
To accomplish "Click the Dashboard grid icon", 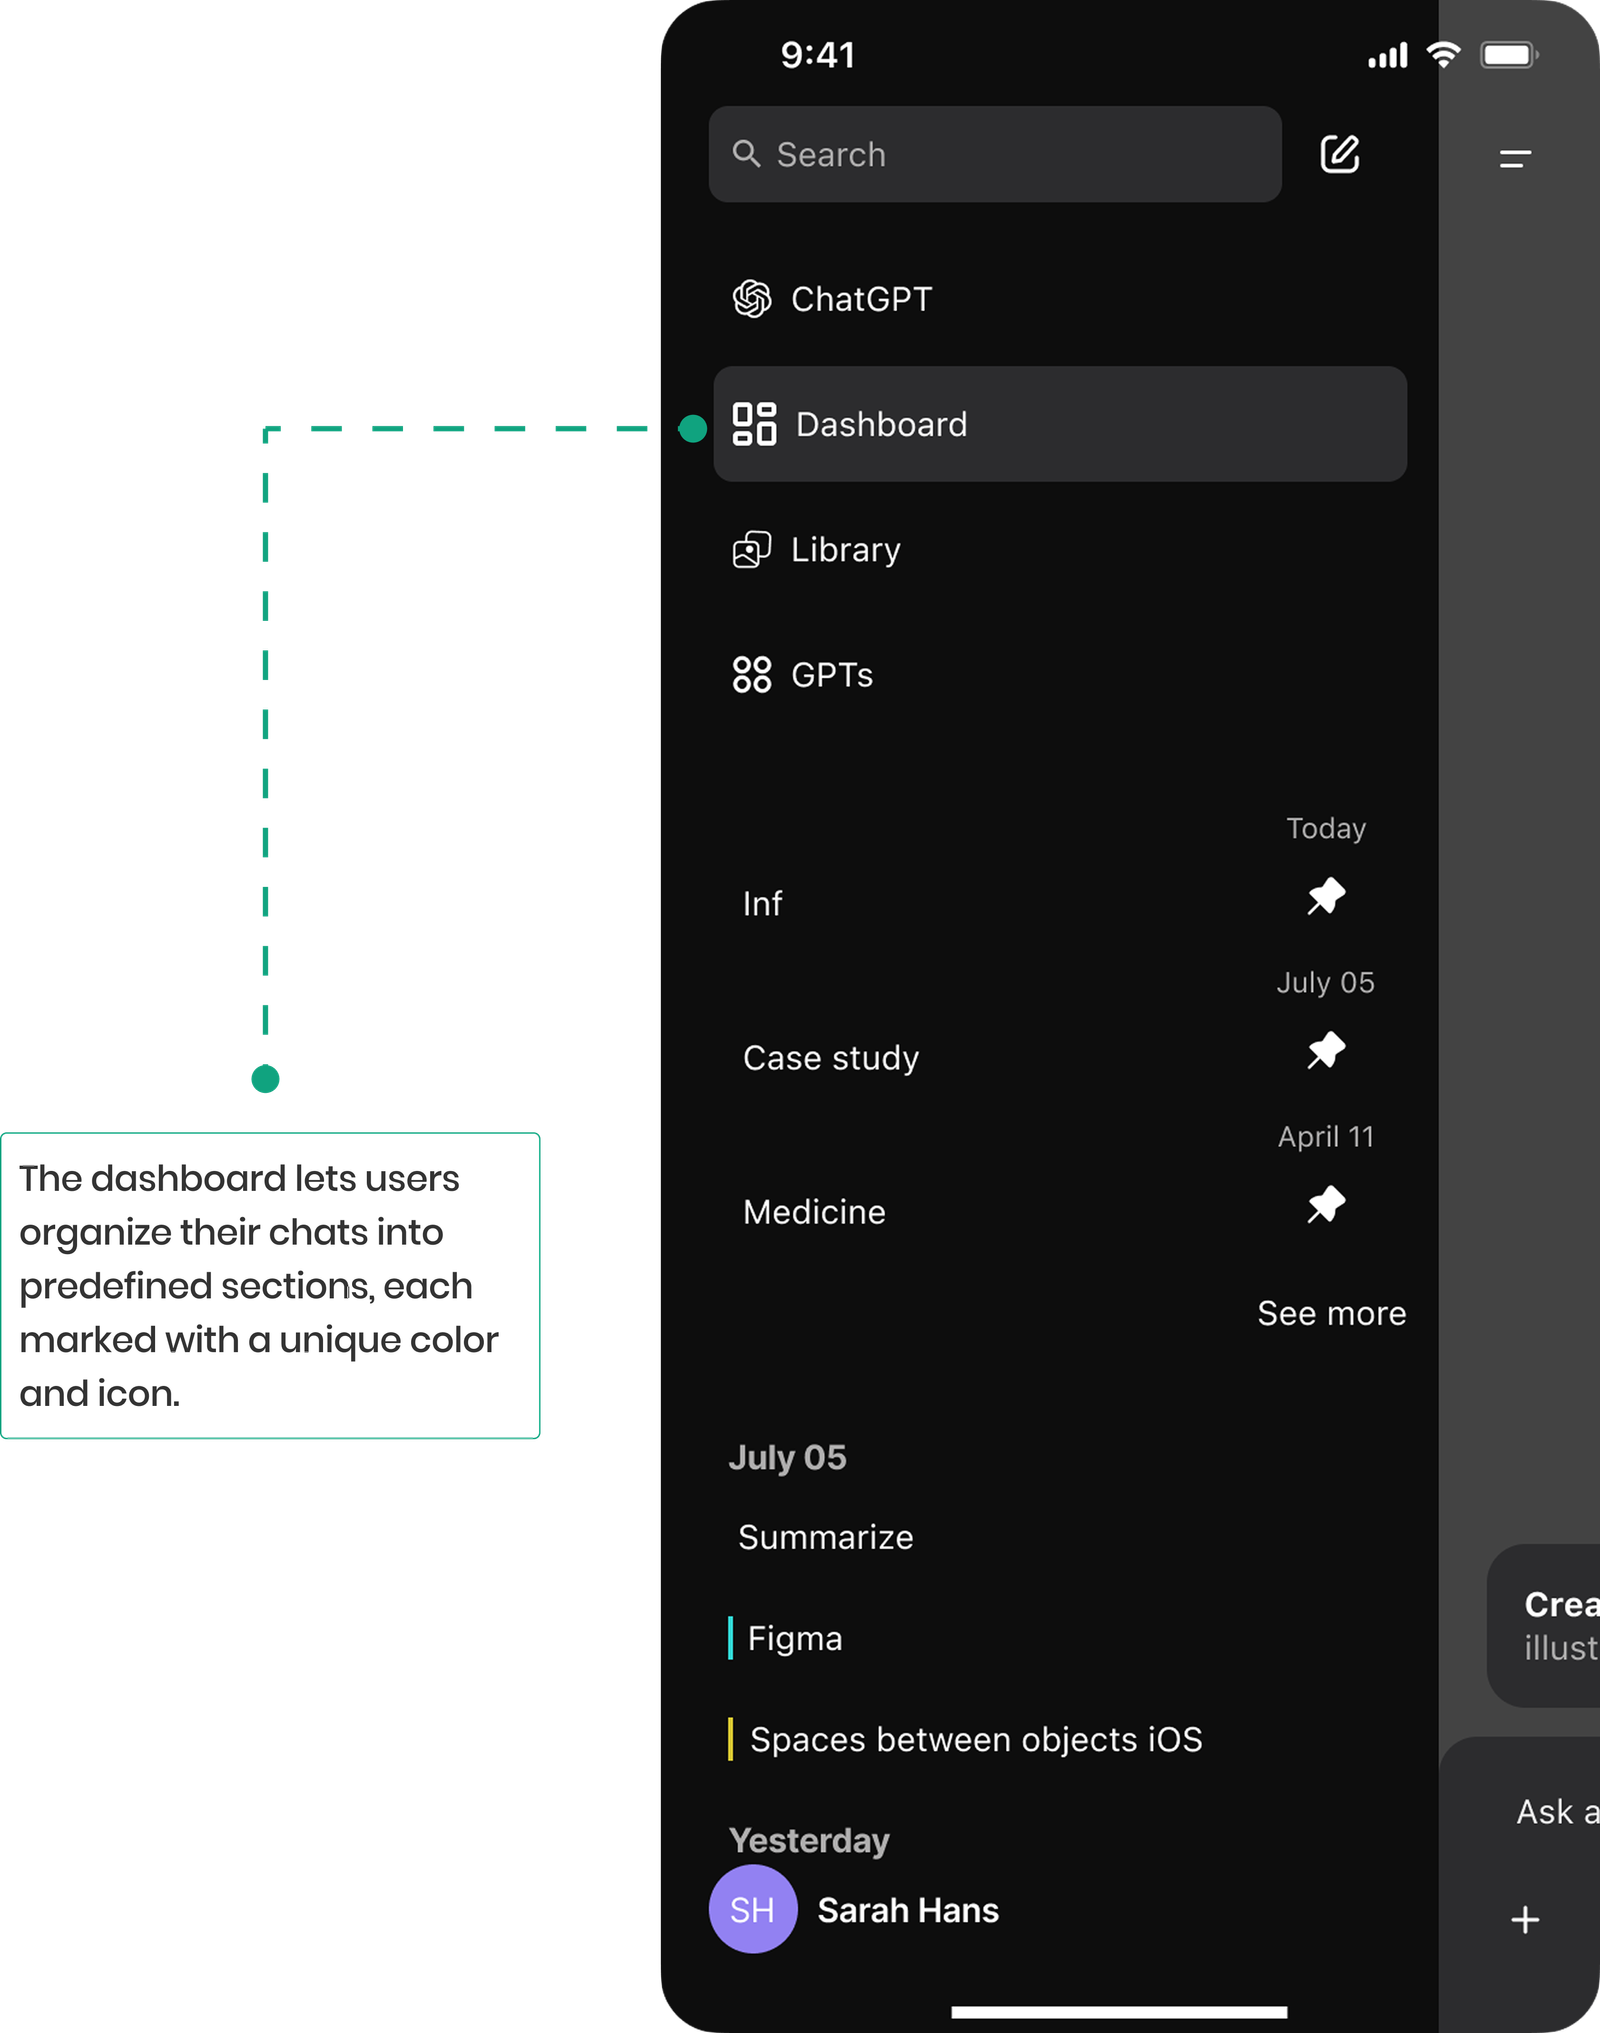I will point(754,424).
